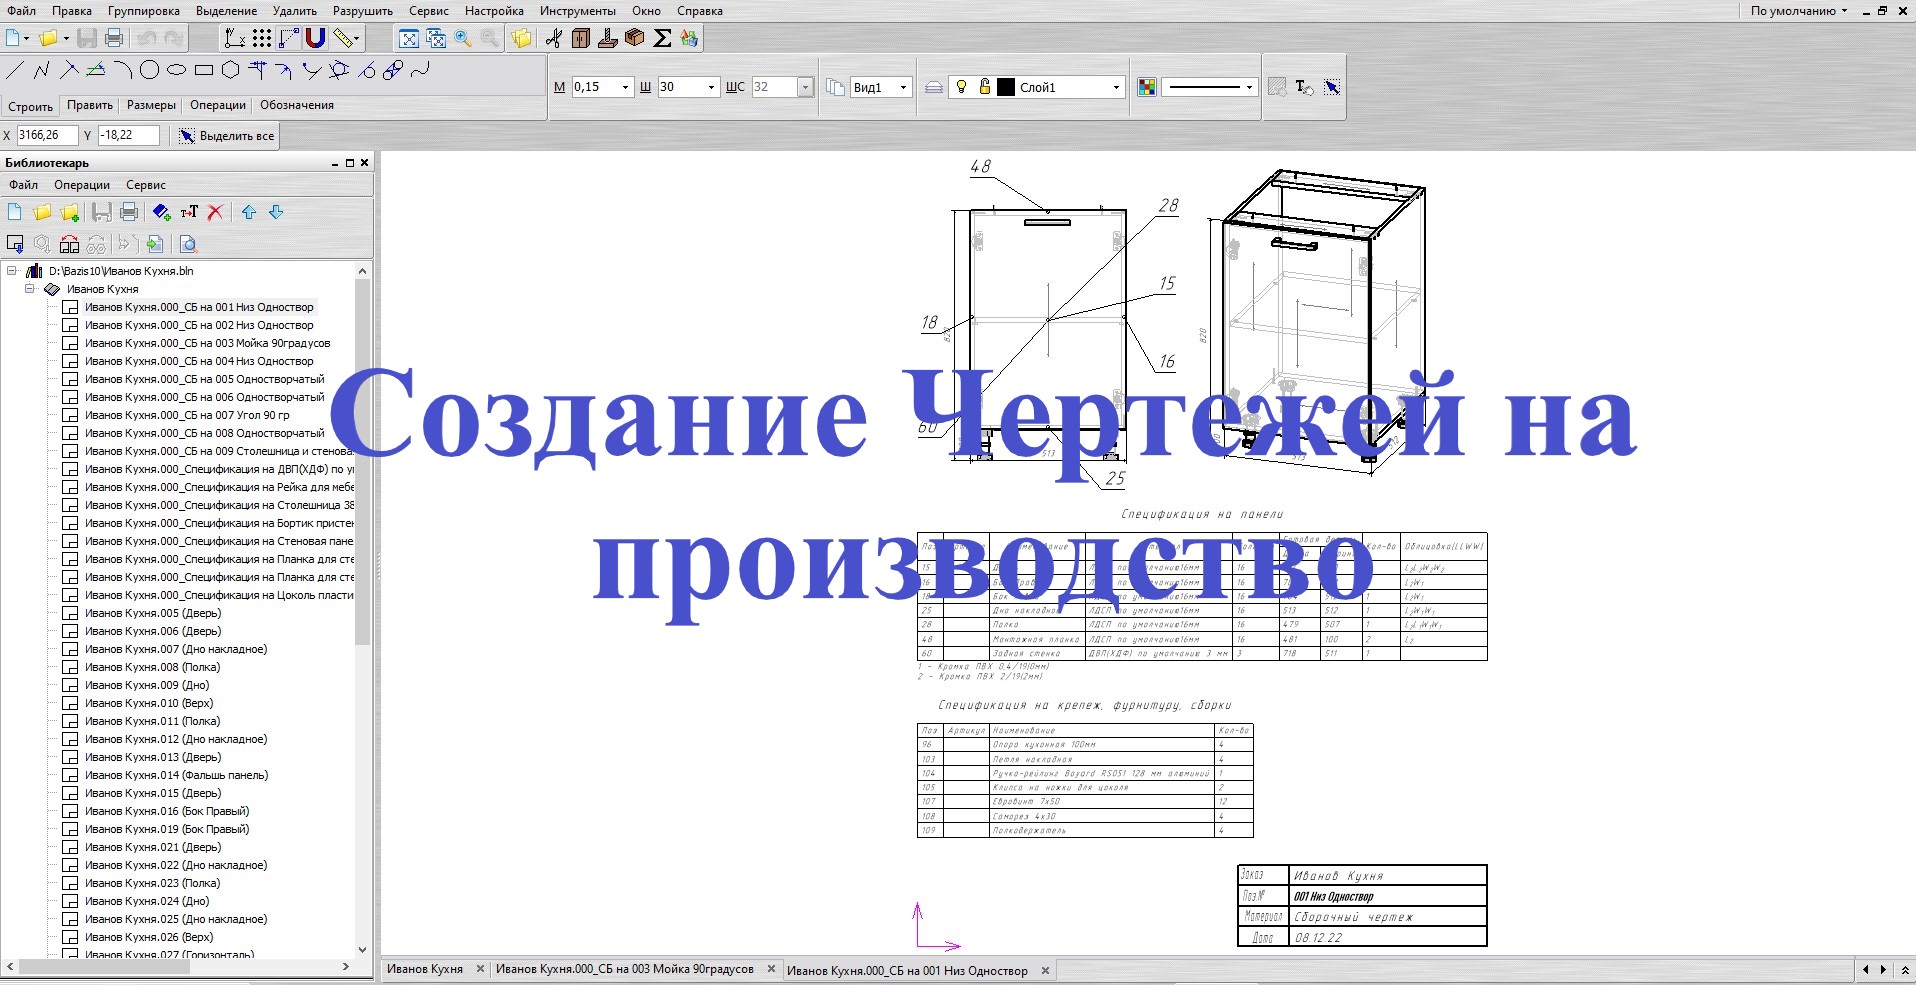Click the zoom-in magnifier icon

[x=462, y=38]
